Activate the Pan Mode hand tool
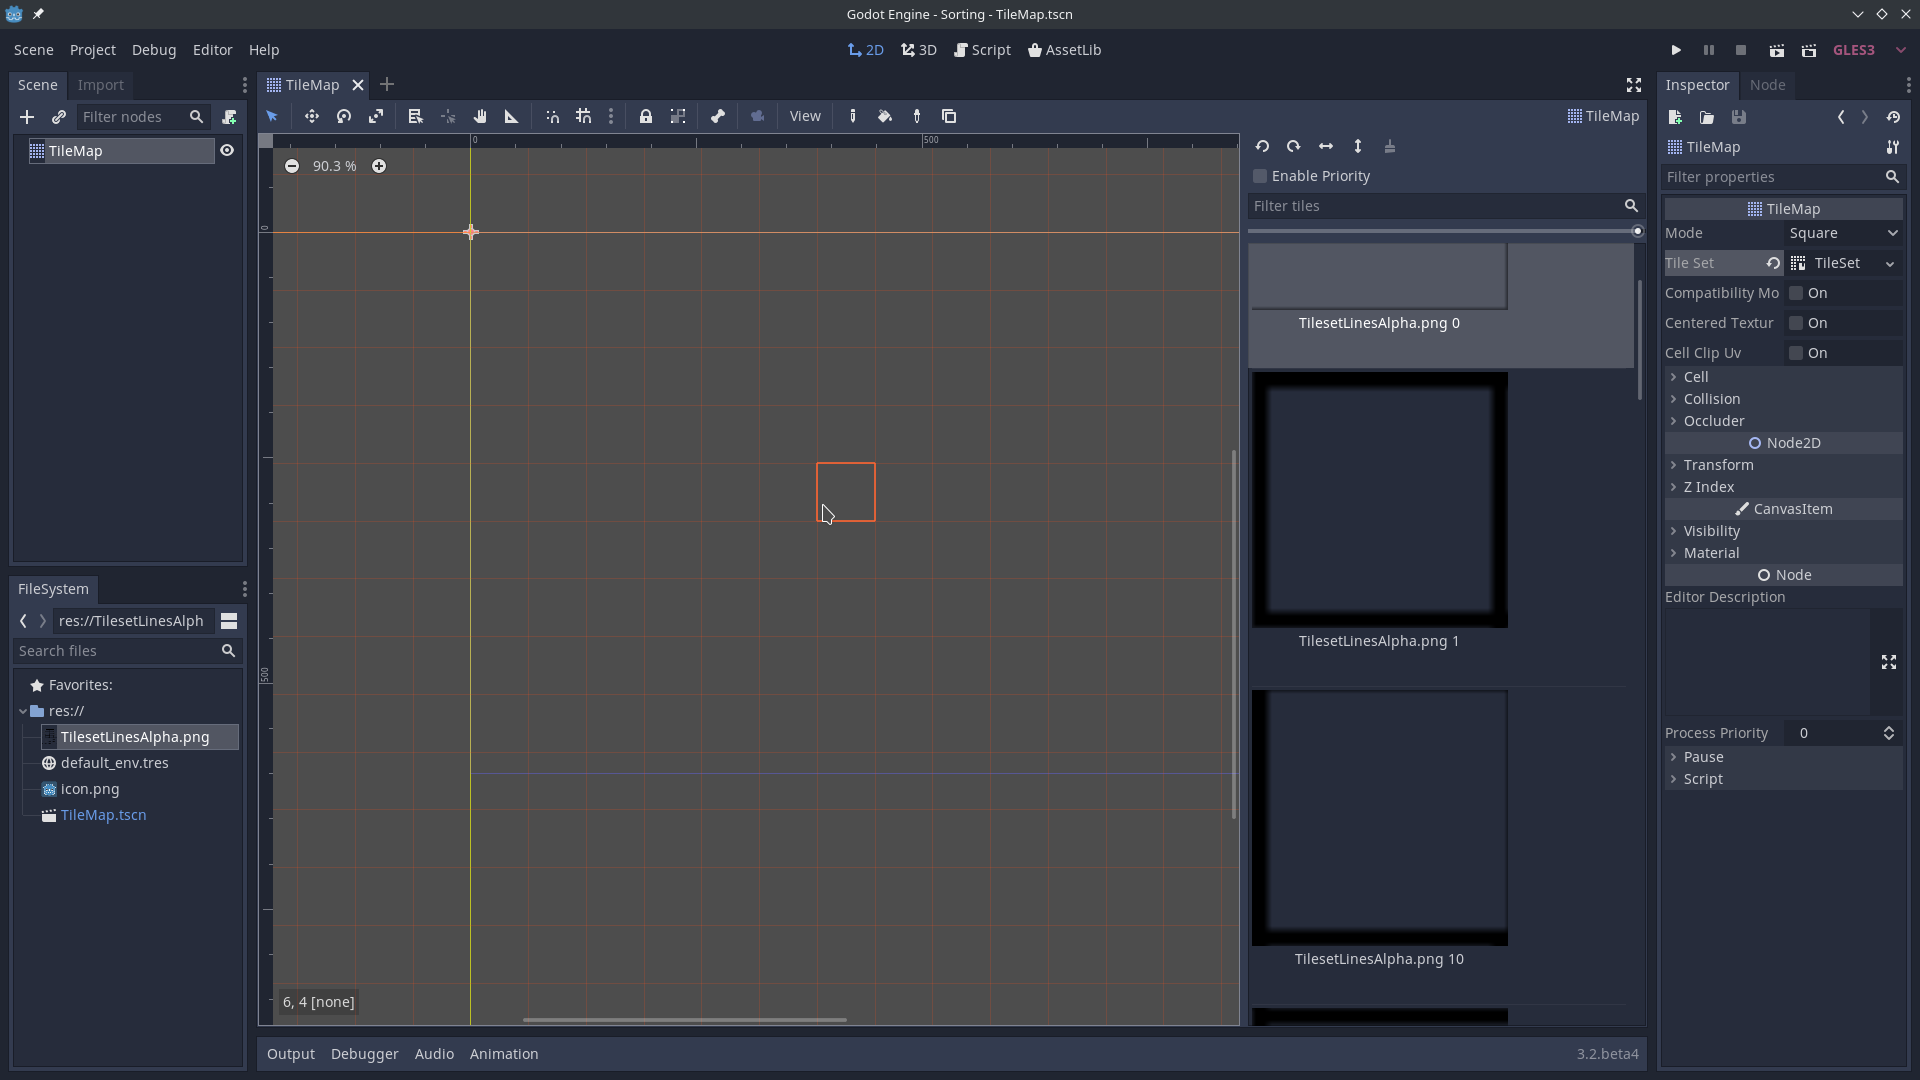Viewport: 1920px width, 1080px height. click(480, 116)
